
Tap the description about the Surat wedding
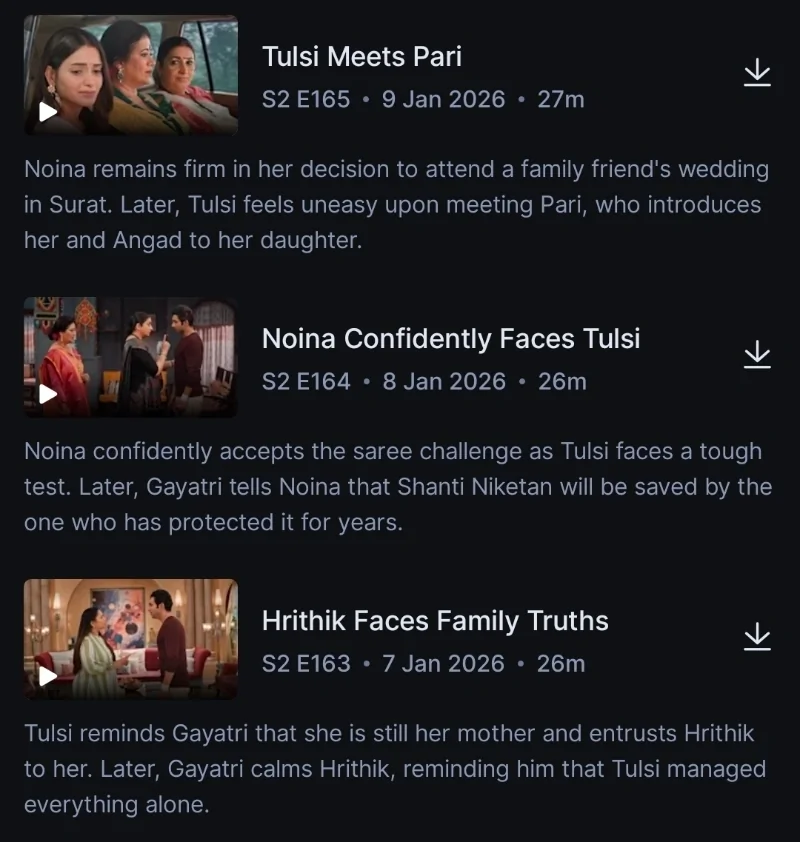[397, 205]
